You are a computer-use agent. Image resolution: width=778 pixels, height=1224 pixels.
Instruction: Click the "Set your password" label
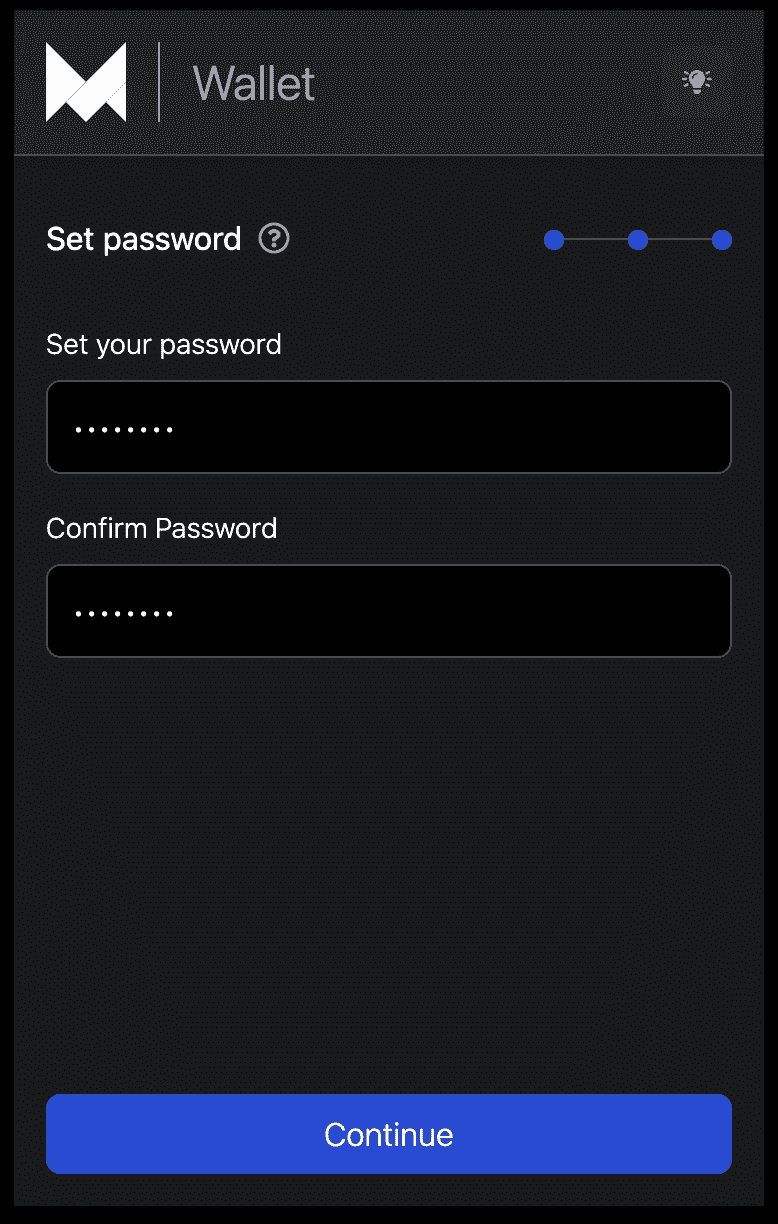[x=163, y=345]
